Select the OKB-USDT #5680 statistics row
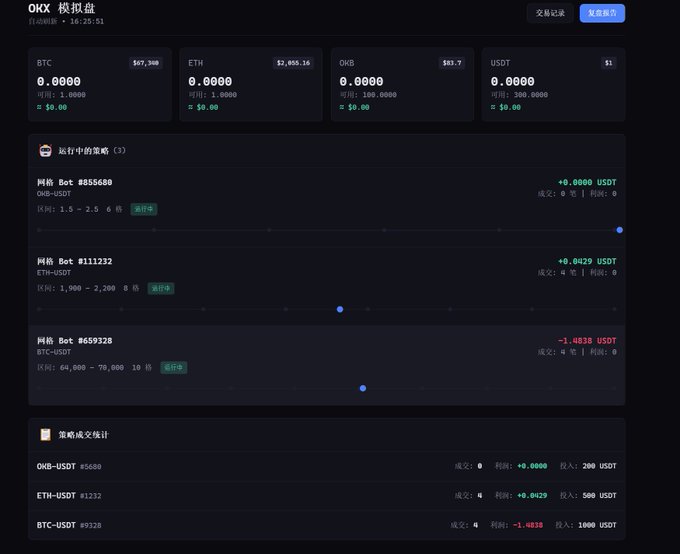This screenshot has height=554, width=680. tap(327, 466)
